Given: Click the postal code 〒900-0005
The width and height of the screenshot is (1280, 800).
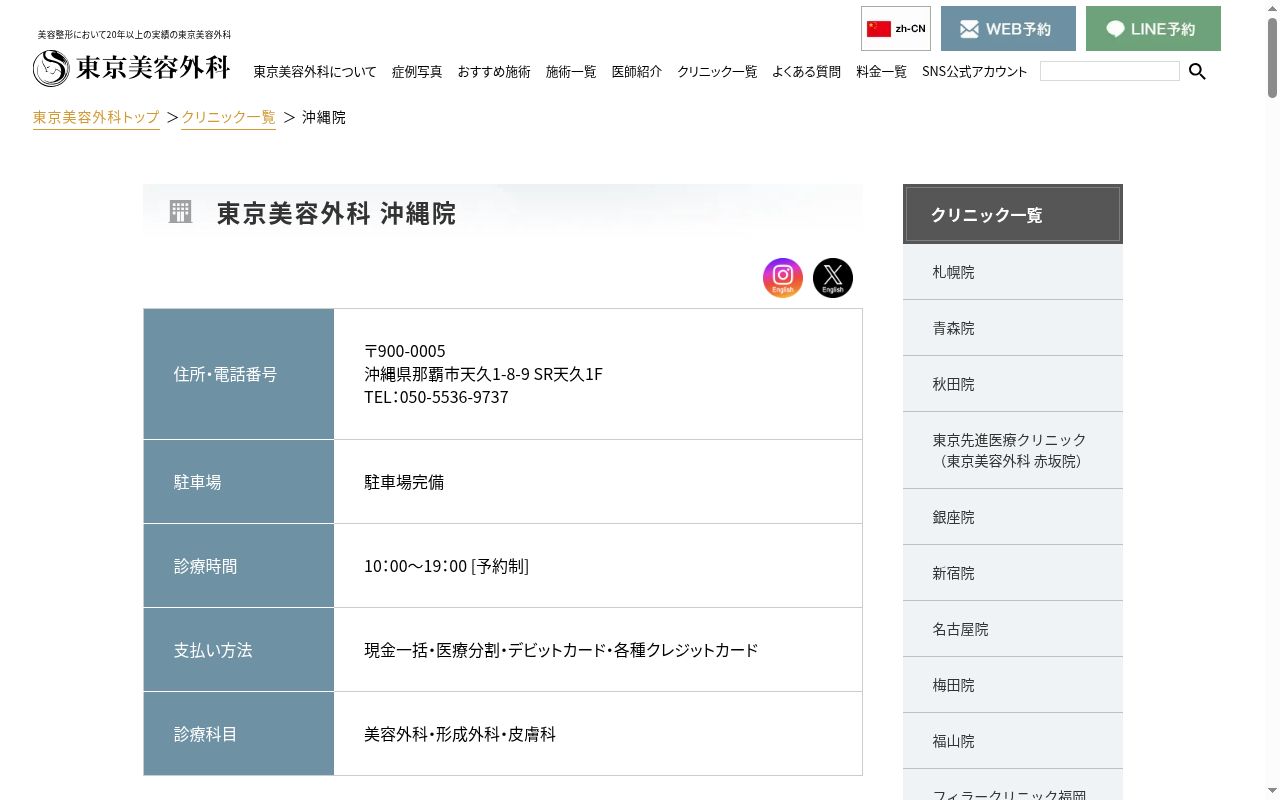Looking at the screenshot, I should 405,351.
